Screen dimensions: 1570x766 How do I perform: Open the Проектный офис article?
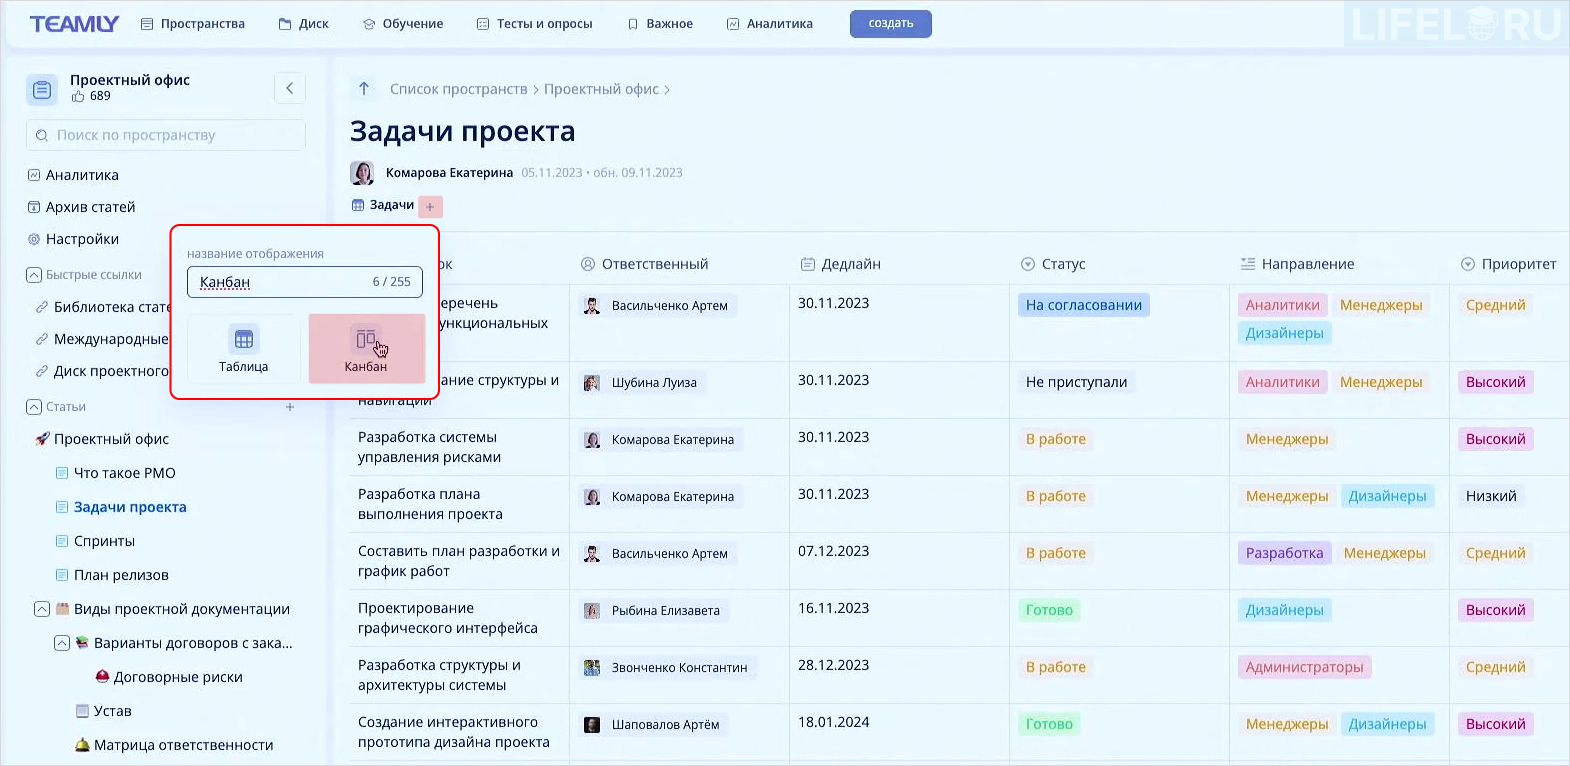tap(102, 439)
